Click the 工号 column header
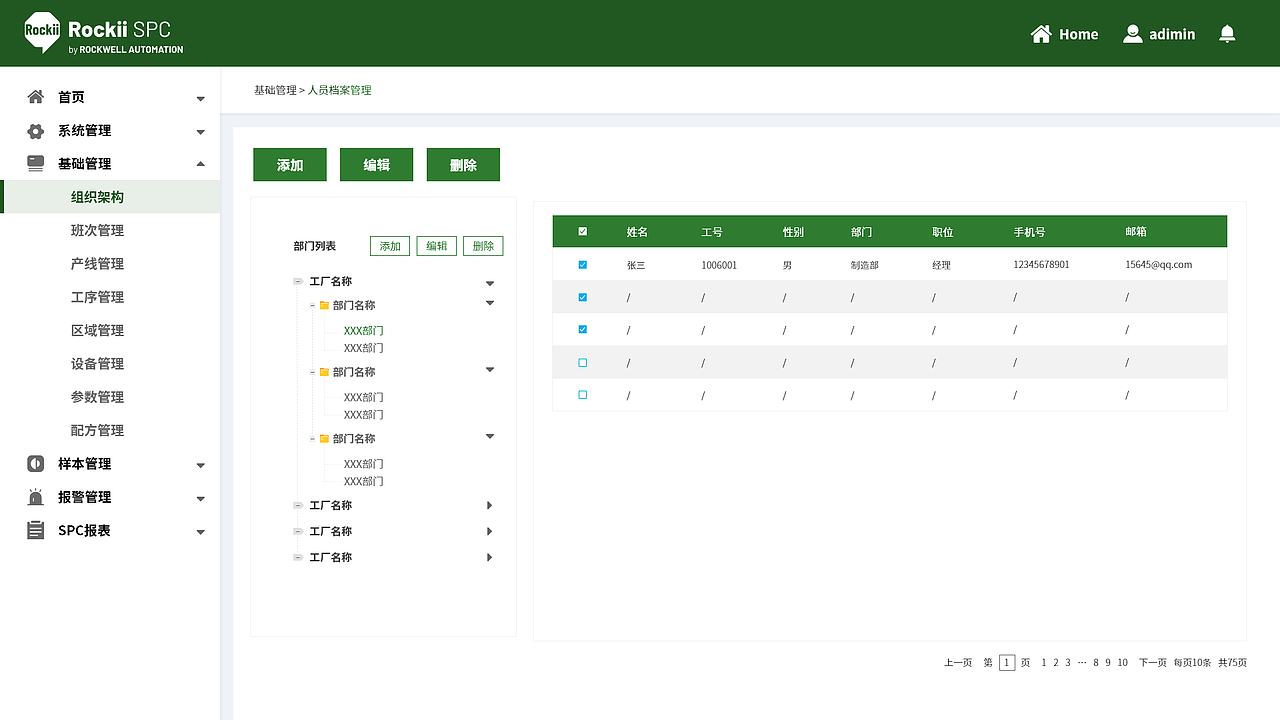 click(x=712, y=232)
